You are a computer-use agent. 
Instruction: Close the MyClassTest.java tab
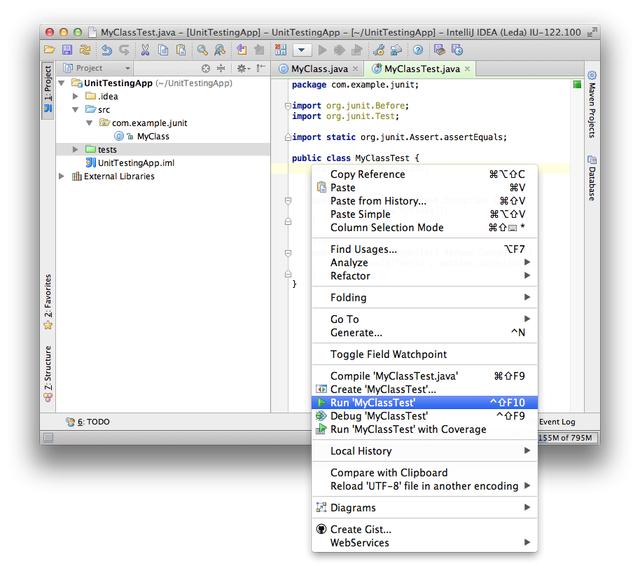(x=467, y=69)
